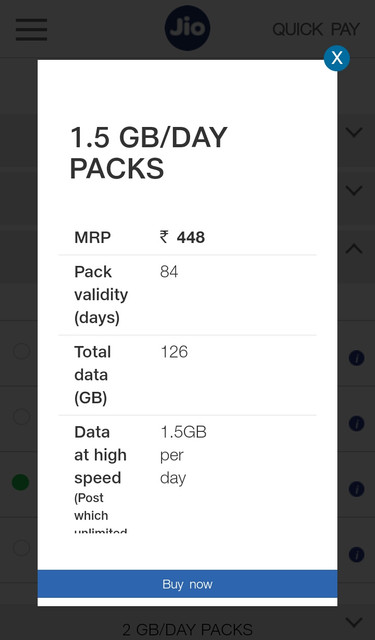
Task: Buy the 448 rupee pack now
Action: (187, 584)
